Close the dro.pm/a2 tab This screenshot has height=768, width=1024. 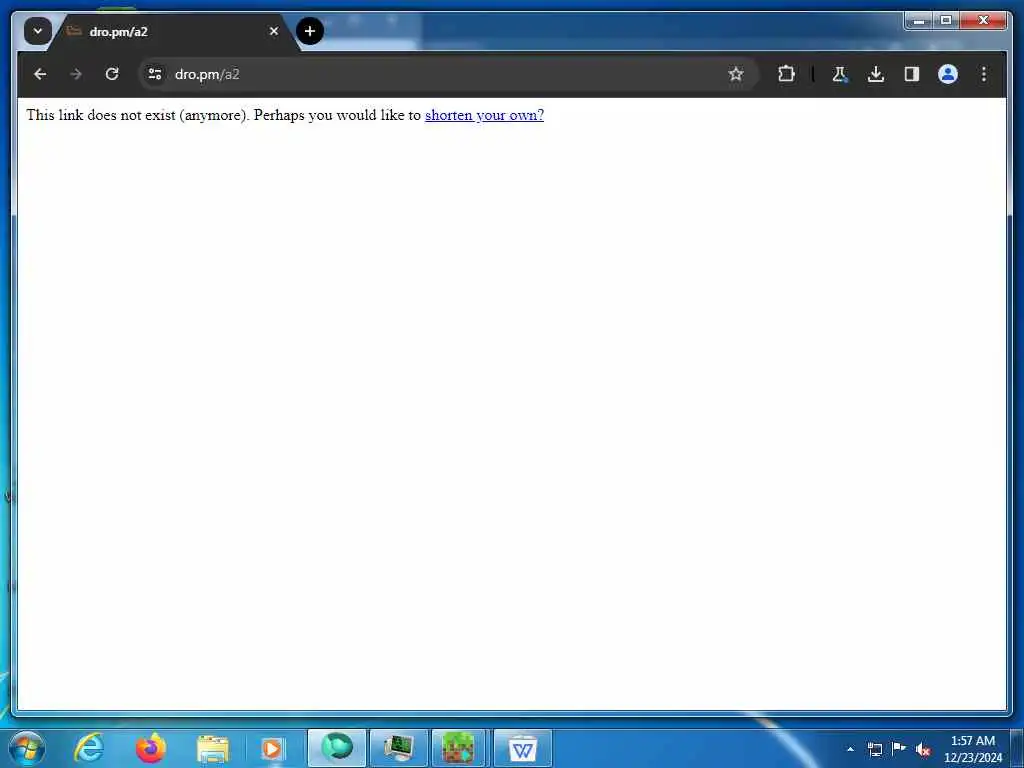pyautogui.click(x=274, y=31)
